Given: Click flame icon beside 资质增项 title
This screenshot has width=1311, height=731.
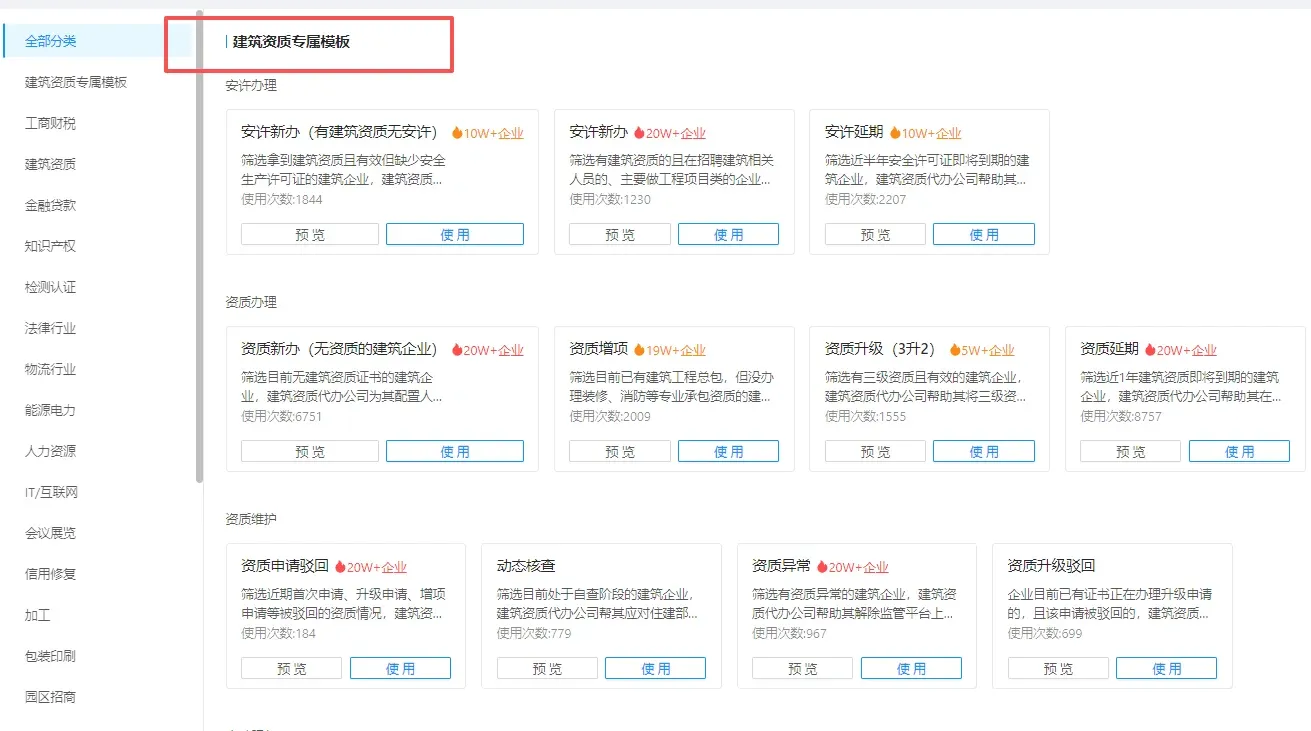Looking at the screenshot, I should click(x=639, y=350).
